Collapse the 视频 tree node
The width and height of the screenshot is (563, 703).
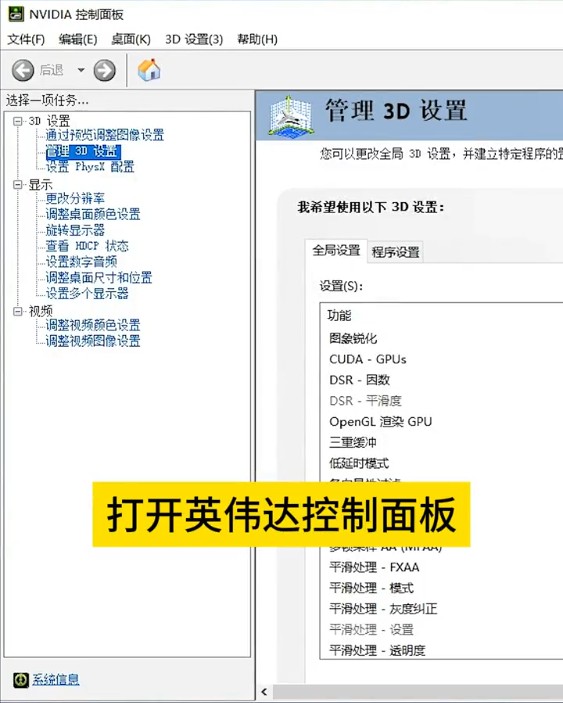pos(18,311)
